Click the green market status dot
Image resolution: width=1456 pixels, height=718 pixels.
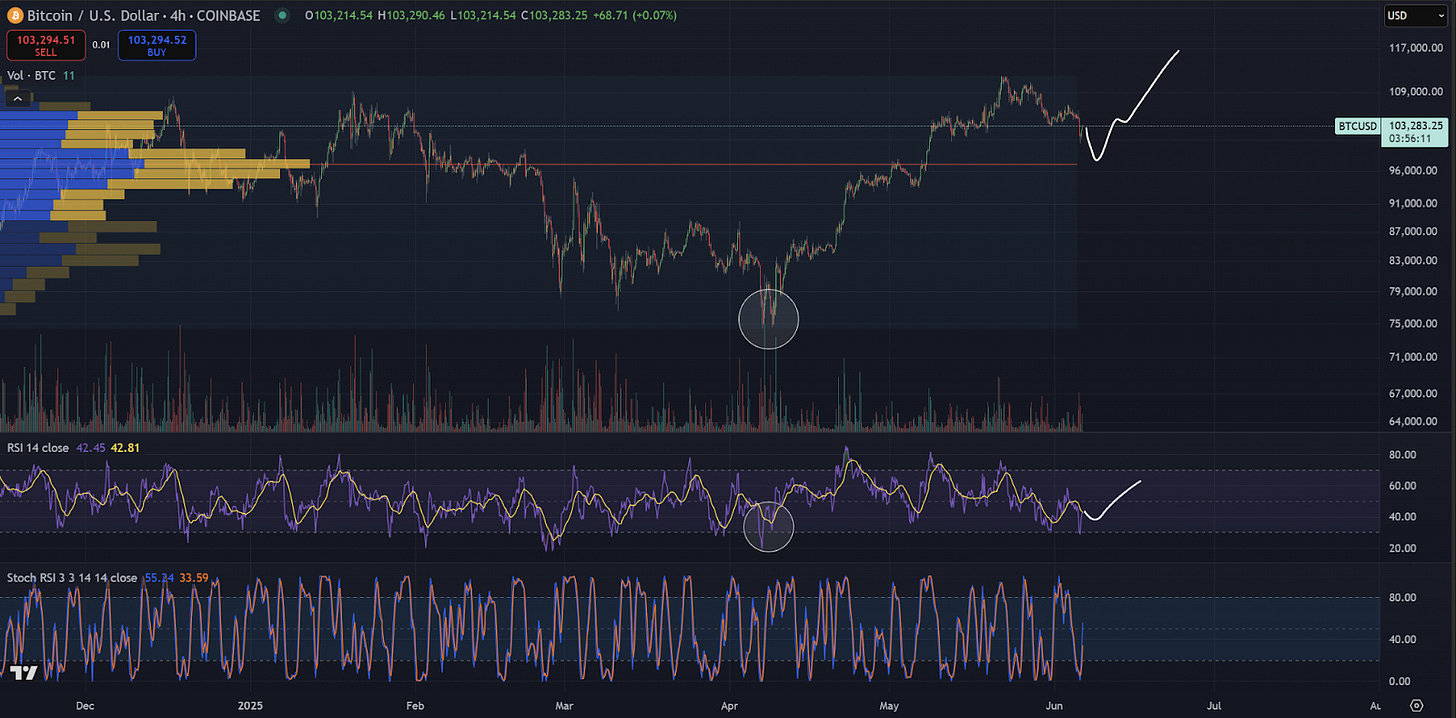point(283,16)
